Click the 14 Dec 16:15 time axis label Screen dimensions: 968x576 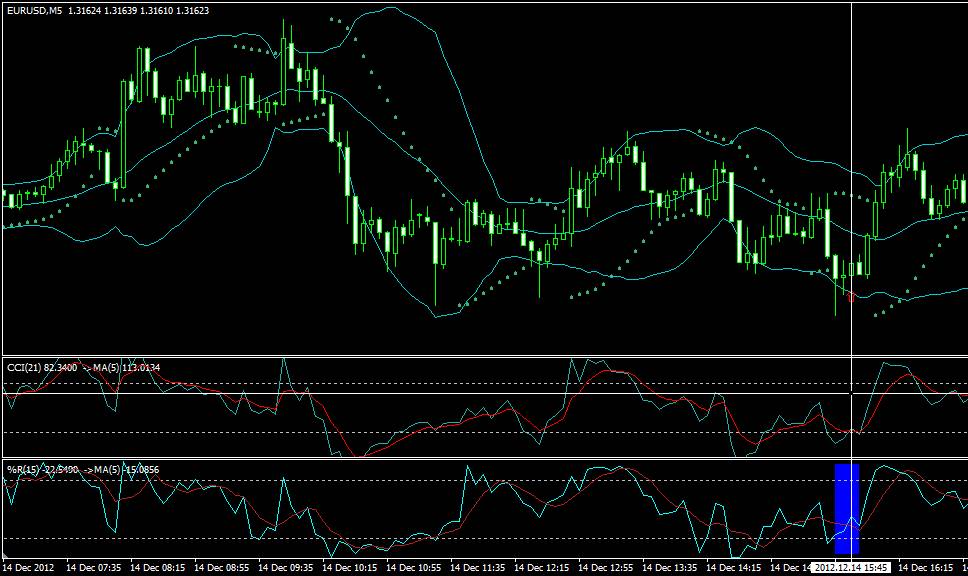[925, 567]
